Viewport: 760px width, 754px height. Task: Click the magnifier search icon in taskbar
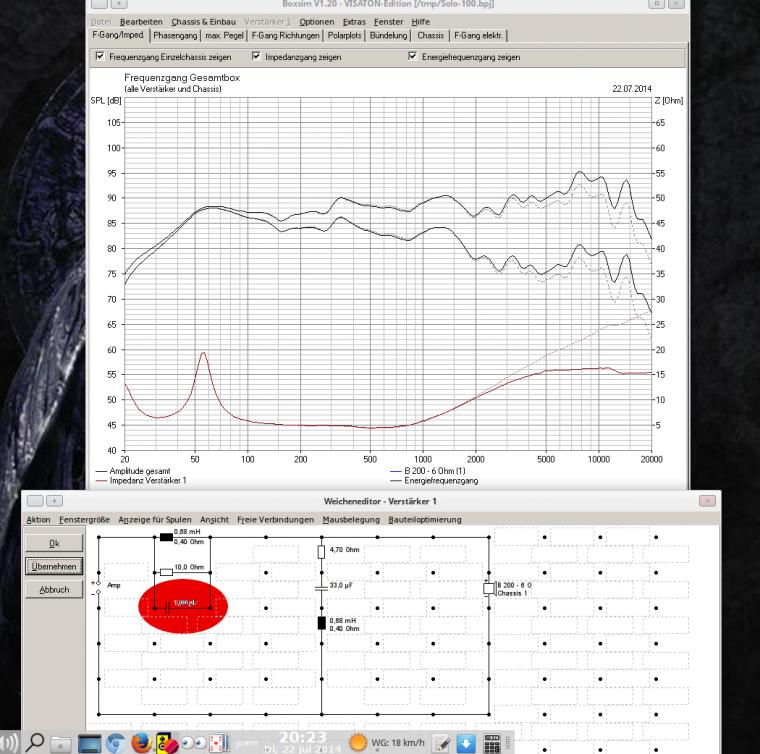point(37,742)
